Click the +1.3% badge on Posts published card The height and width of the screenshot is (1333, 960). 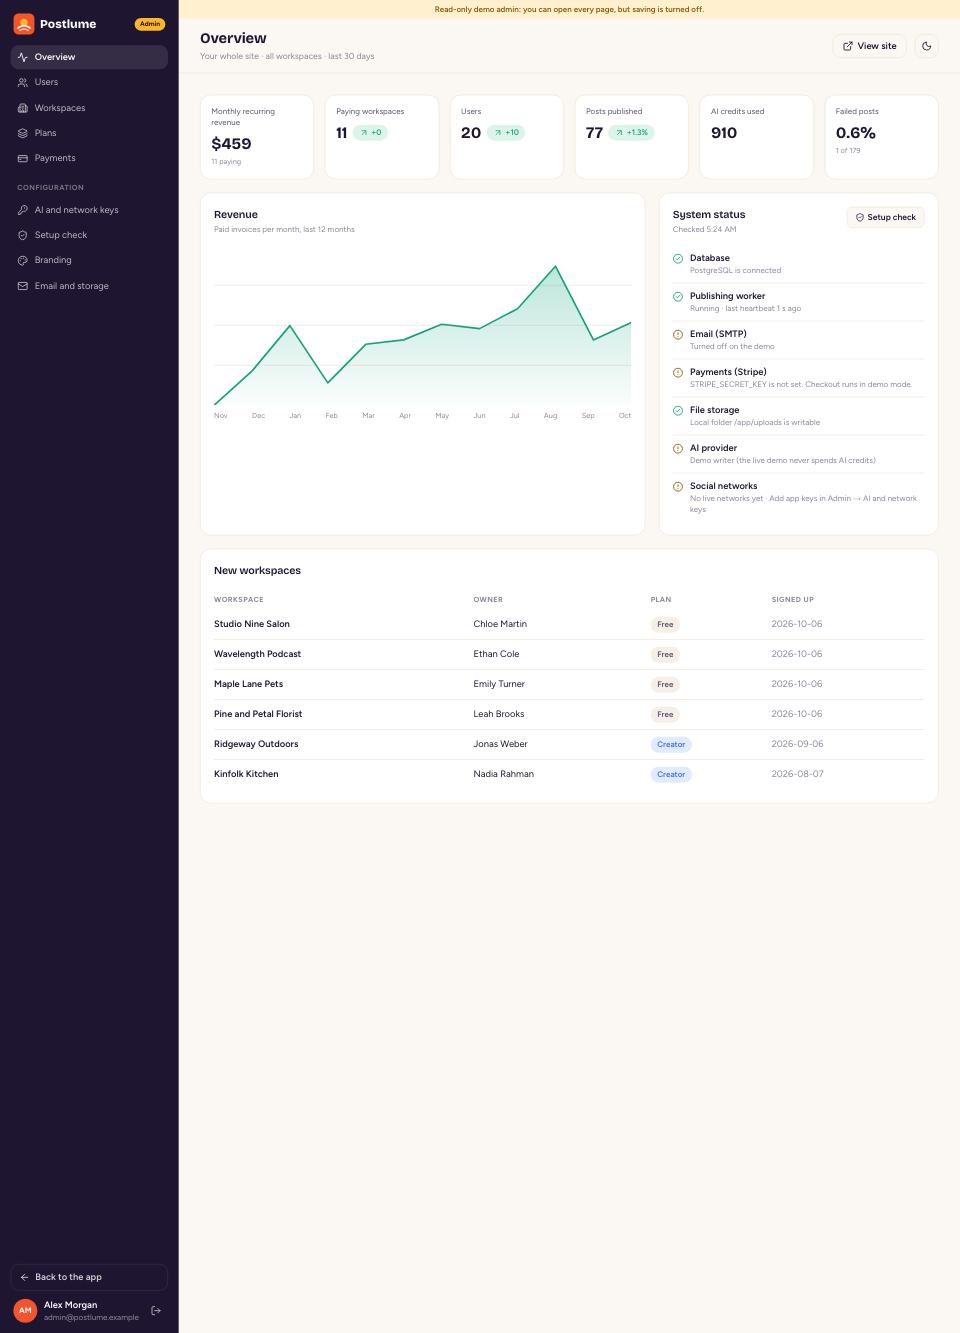point(631,132)
